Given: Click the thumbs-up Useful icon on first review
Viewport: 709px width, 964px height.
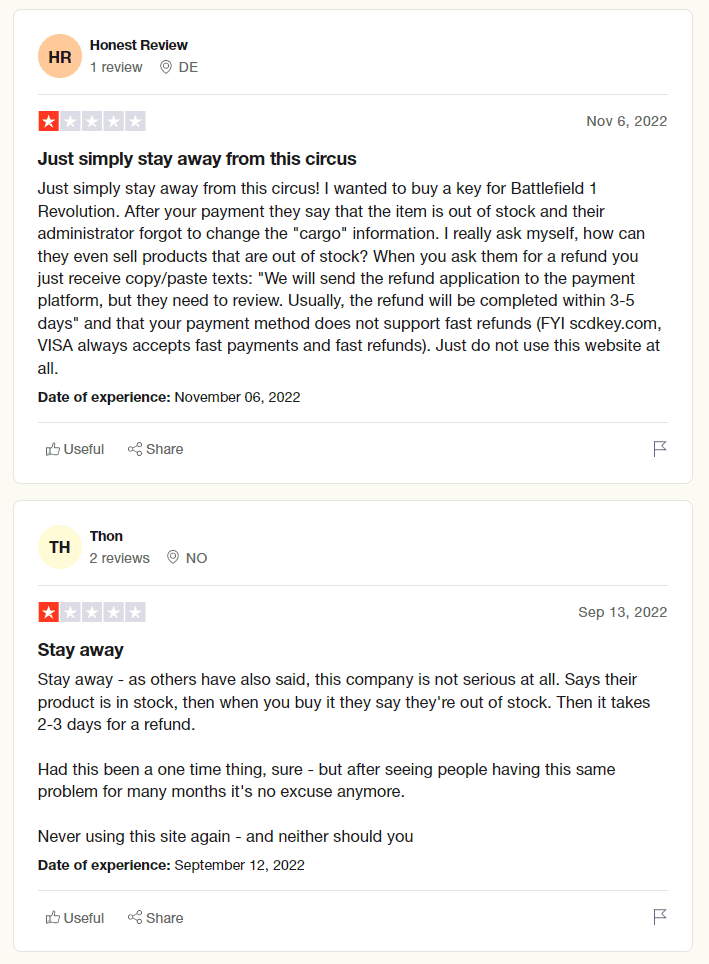Looking at the screenshot, I should point(54,448).
